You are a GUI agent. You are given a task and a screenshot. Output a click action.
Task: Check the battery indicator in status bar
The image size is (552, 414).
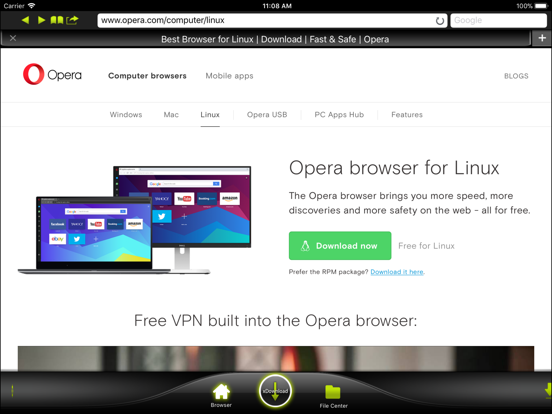pos(541,6)
